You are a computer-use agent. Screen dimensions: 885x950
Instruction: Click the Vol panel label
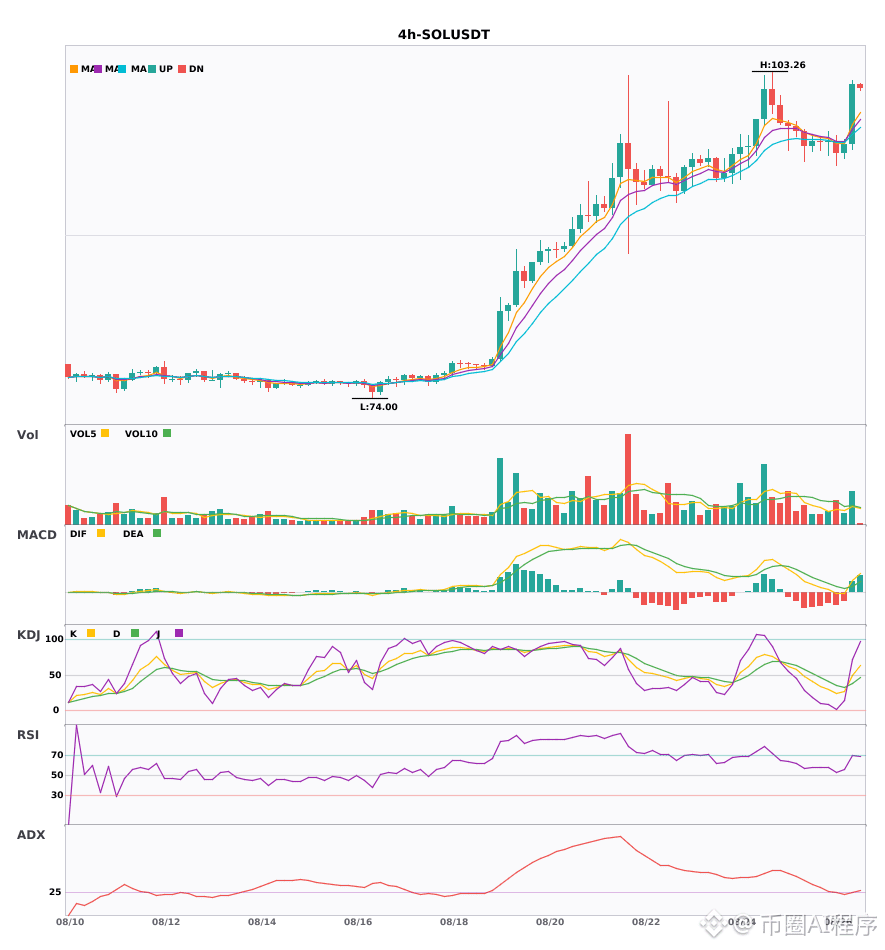click(x=27, y=435)
